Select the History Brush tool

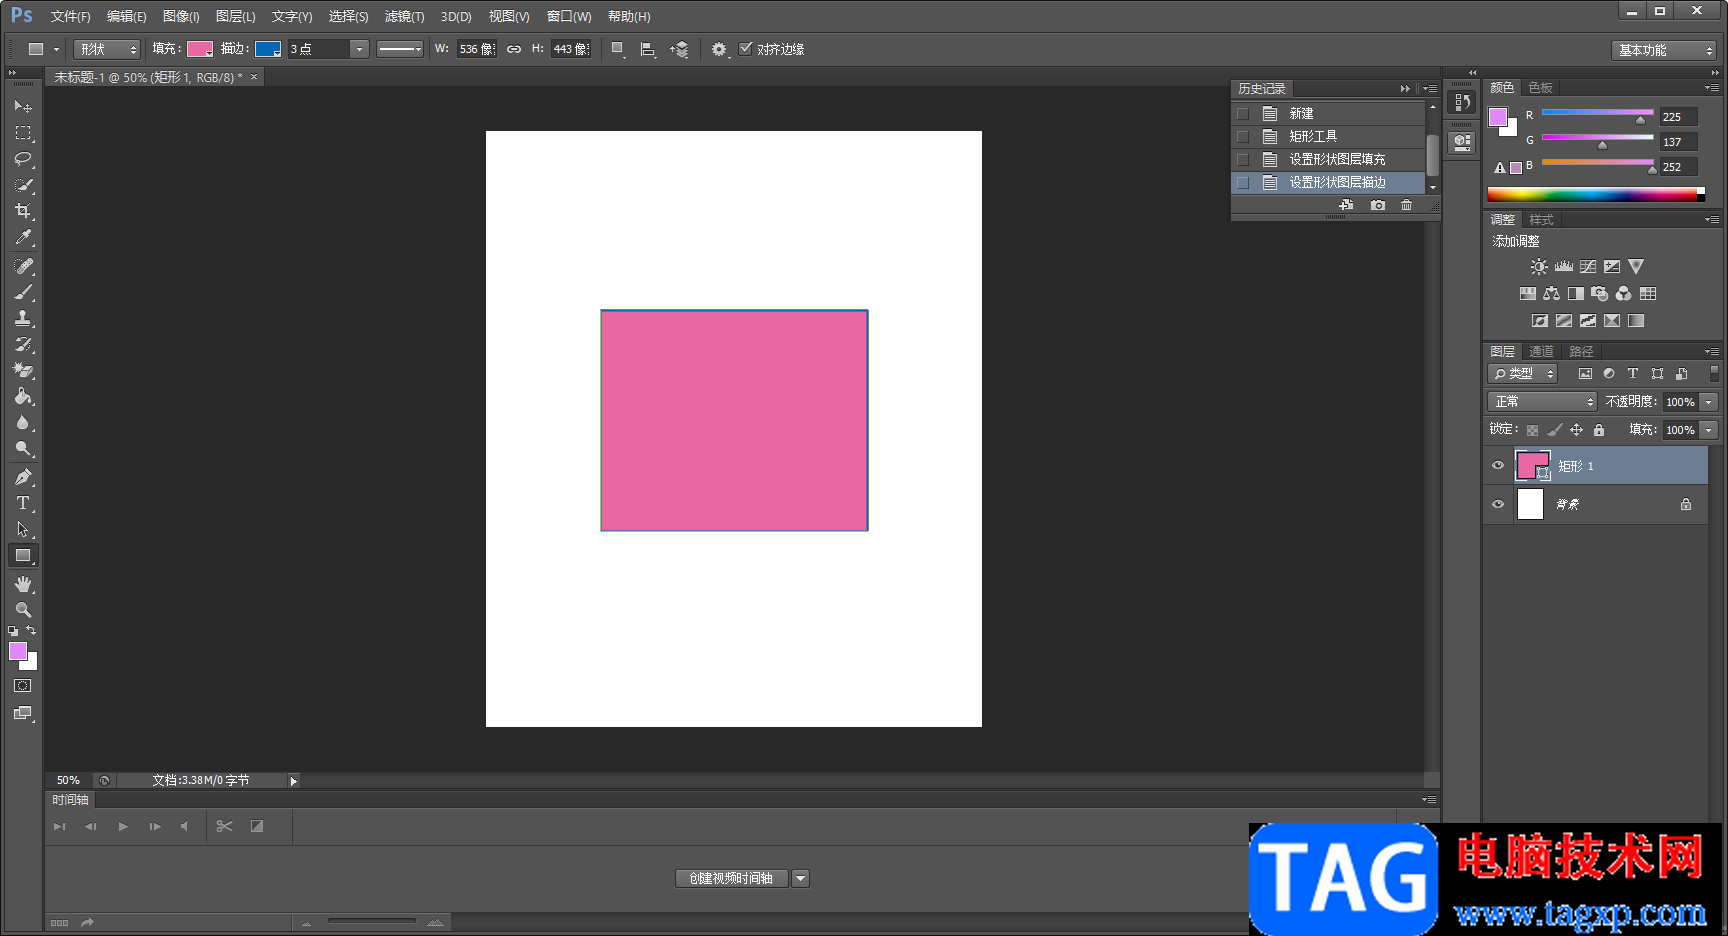point(23,344)
